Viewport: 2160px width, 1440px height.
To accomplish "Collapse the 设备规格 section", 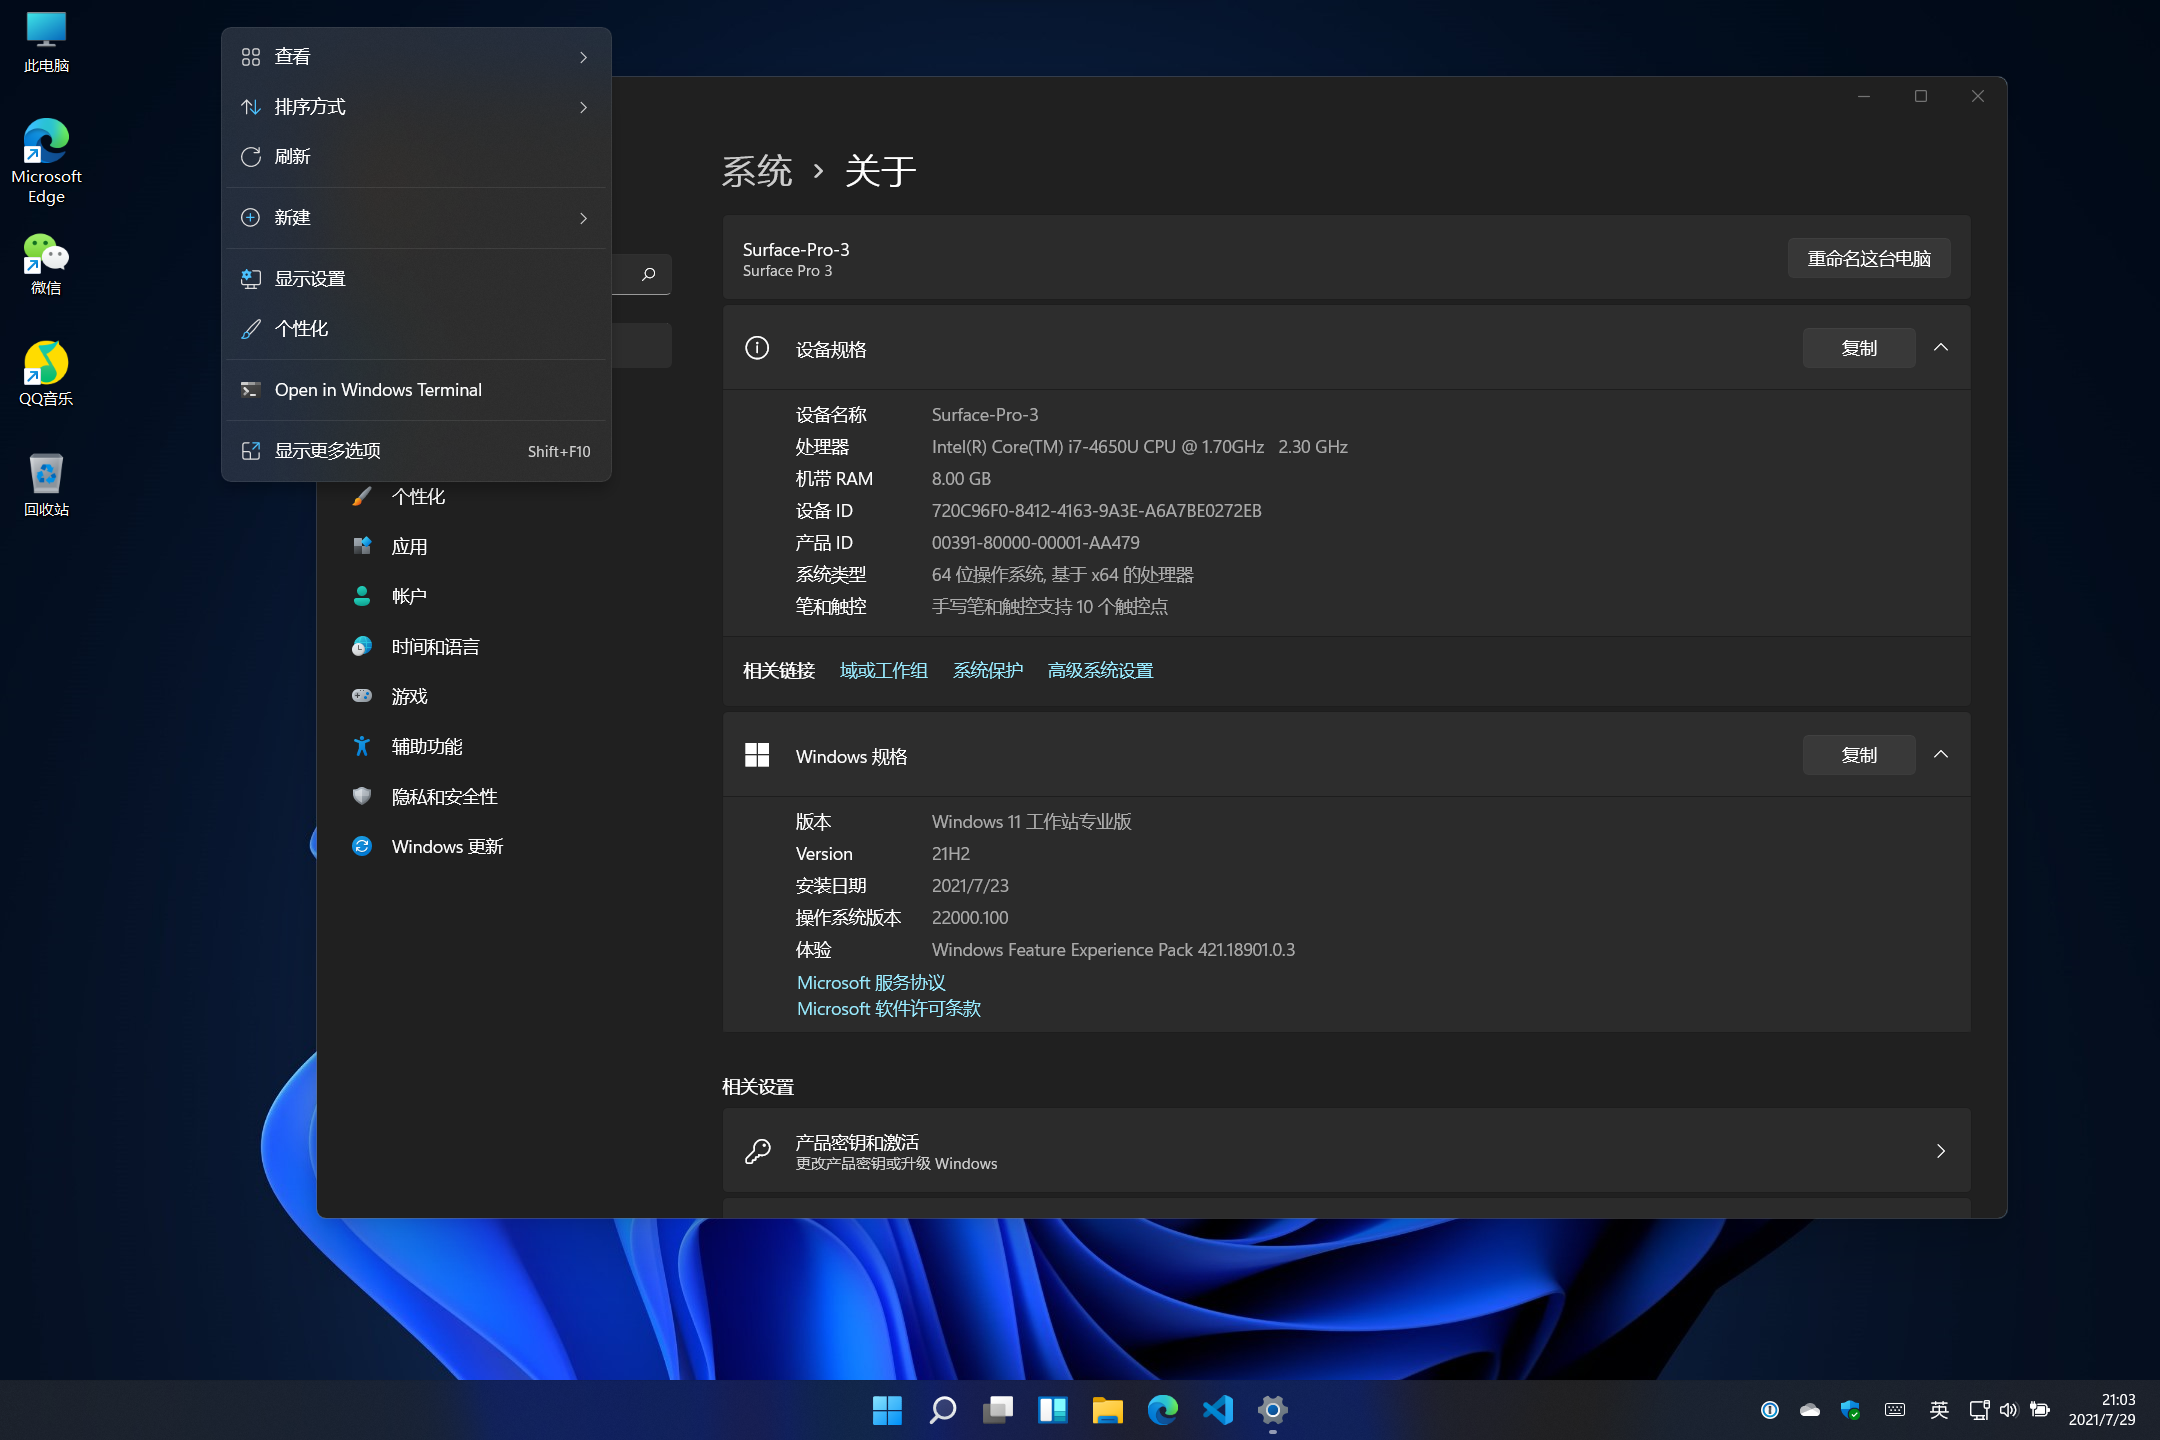I will tap(1941, 348).
